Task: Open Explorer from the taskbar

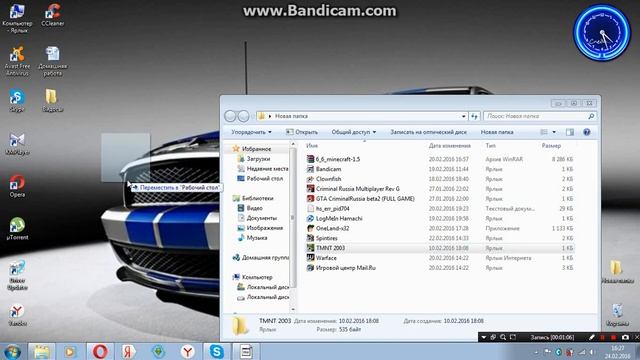Action: point(42,351)
